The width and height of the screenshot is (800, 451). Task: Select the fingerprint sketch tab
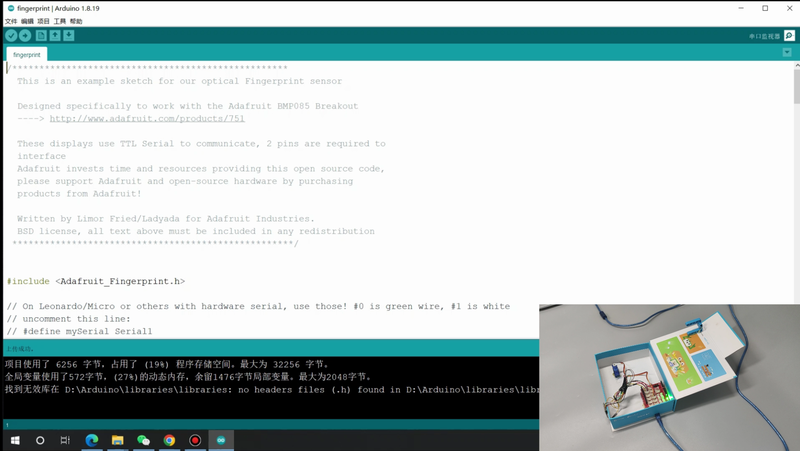click(x=27, y=55)
